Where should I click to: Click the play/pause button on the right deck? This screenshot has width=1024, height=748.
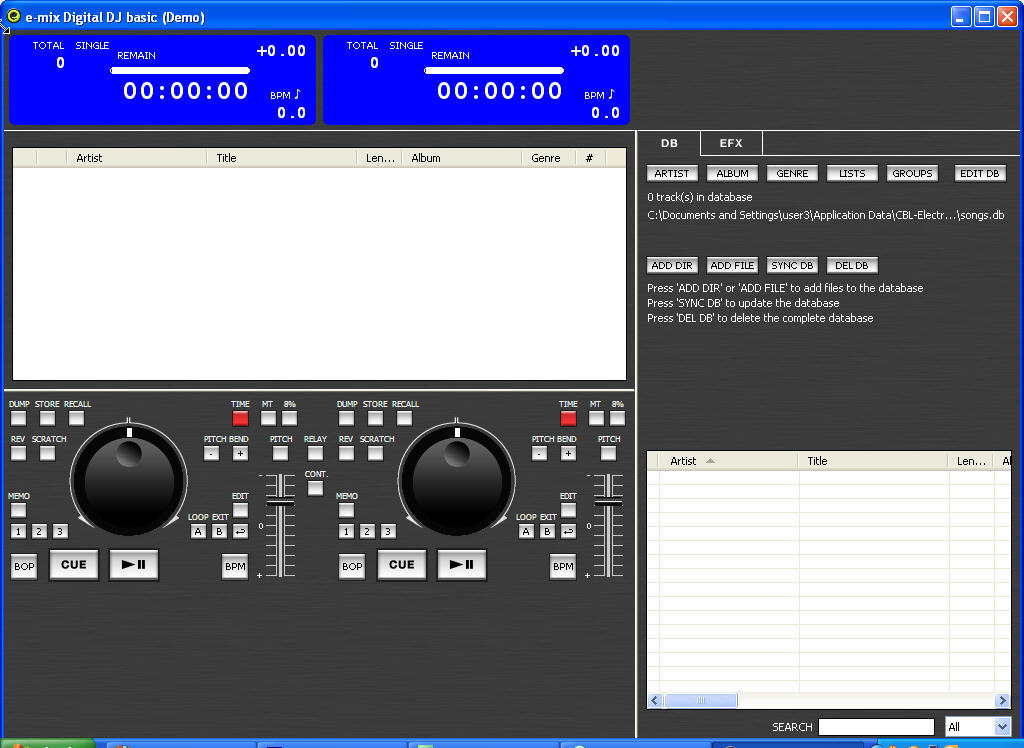[461, 564]
